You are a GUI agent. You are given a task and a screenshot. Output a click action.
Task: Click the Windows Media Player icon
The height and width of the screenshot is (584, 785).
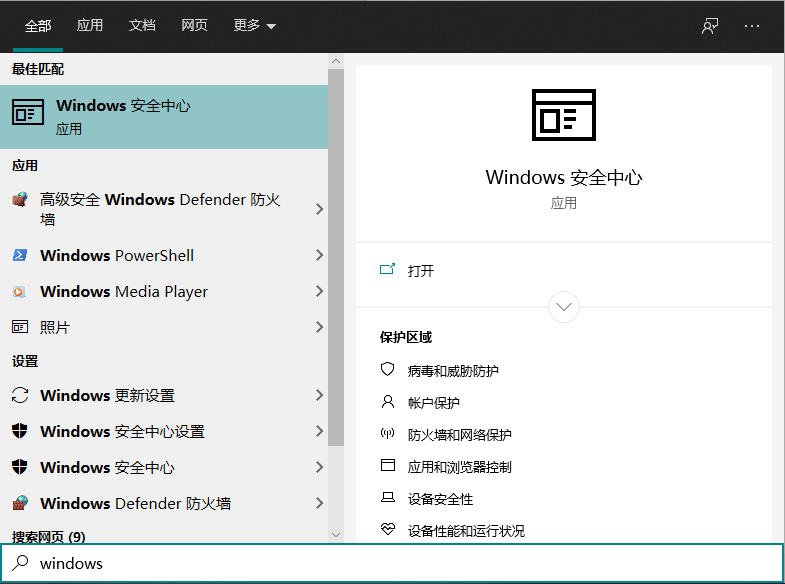(x=19, y=291)
